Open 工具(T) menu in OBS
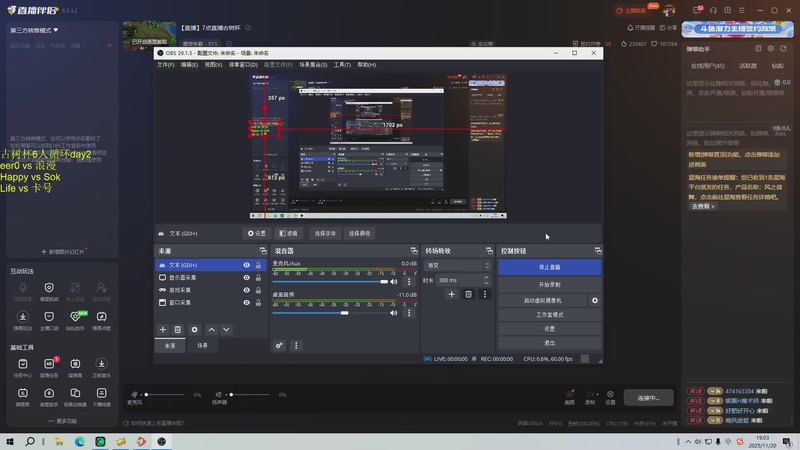The image size is (800, 450). (342, 65)
